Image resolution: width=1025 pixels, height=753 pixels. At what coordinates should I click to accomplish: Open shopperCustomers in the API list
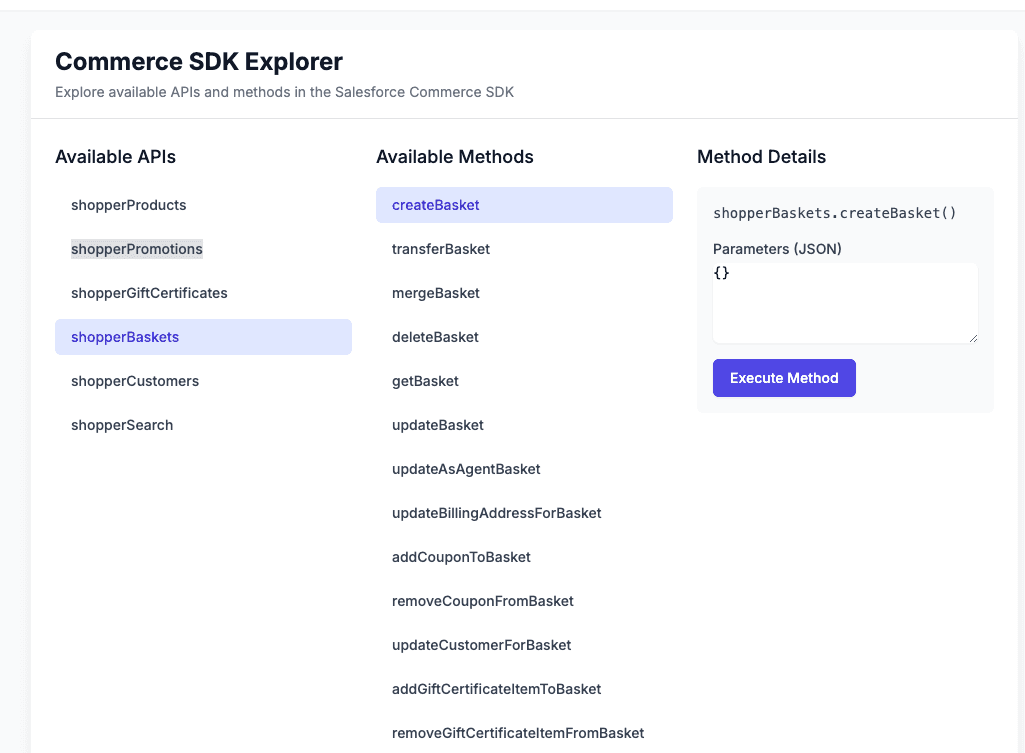pos(203,381)
